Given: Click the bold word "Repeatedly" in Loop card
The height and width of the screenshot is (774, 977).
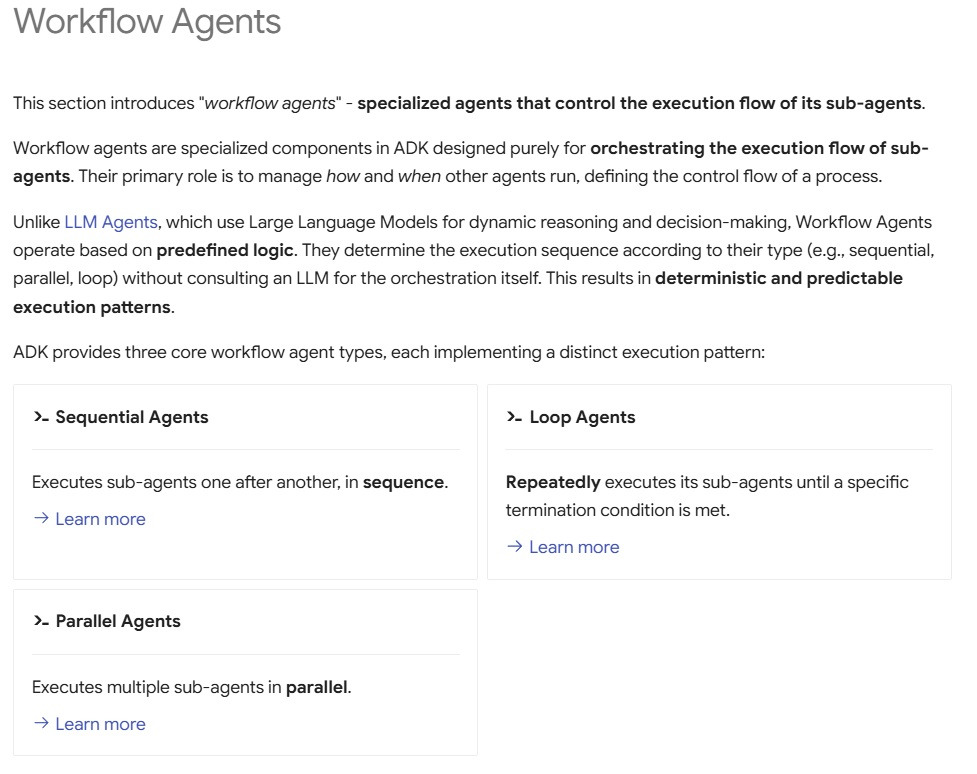Looking at the screenshot, I should (553, 482).
